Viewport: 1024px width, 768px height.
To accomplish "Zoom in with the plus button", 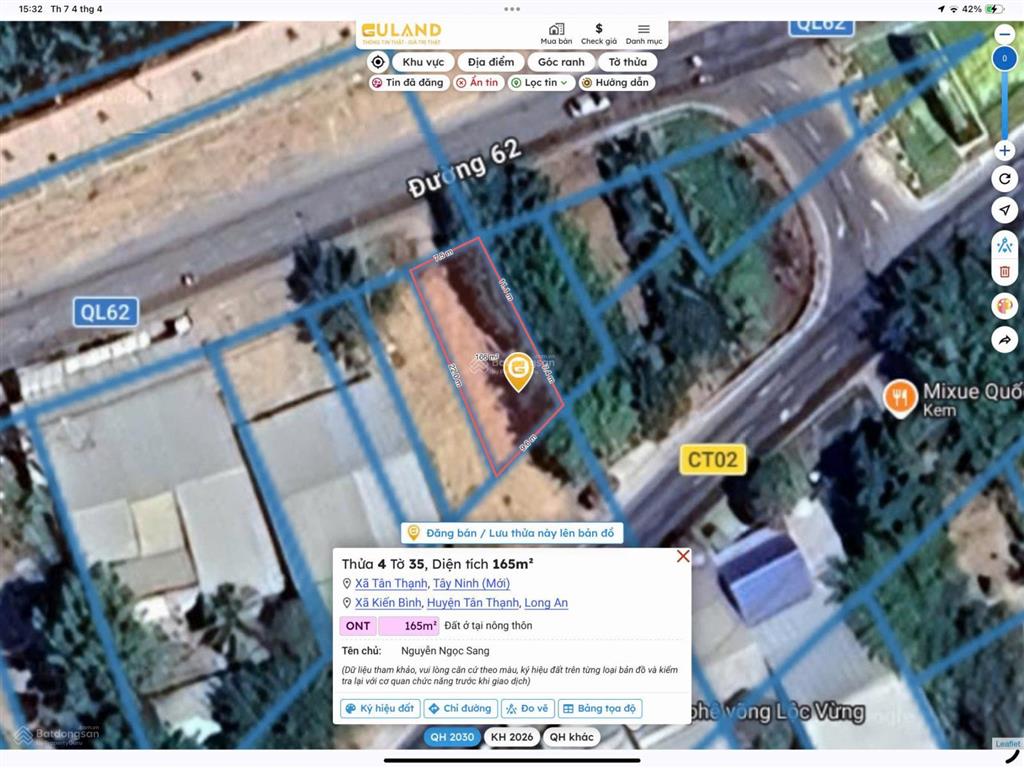I will click(x=1004, y=151).
